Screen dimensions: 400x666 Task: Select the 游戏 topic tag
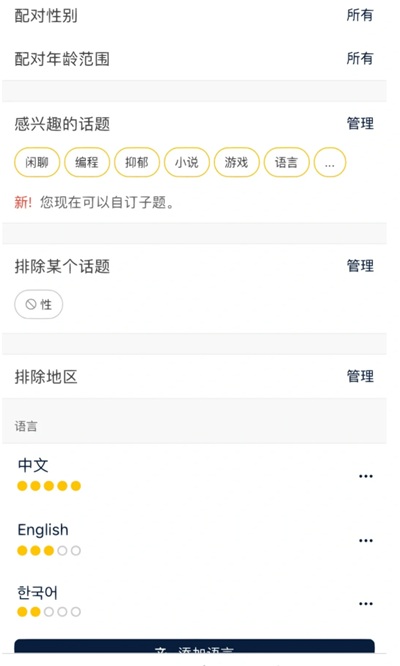pyautogui.click(x=237, y=162)
